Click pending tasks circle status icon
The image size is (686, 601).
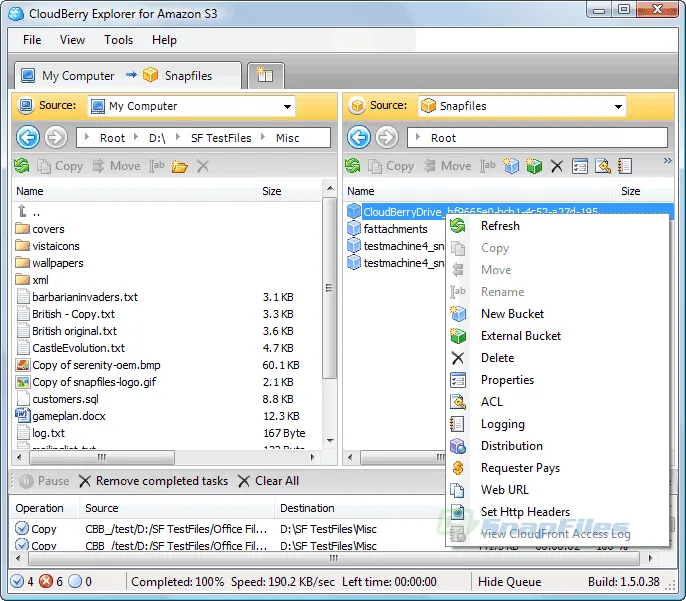(75, 581)
